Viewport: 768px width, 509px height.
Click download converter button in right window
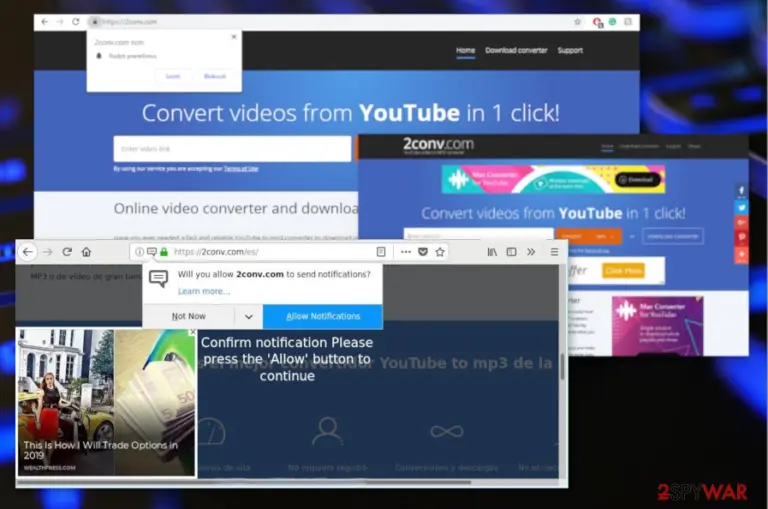click(672, 236)
